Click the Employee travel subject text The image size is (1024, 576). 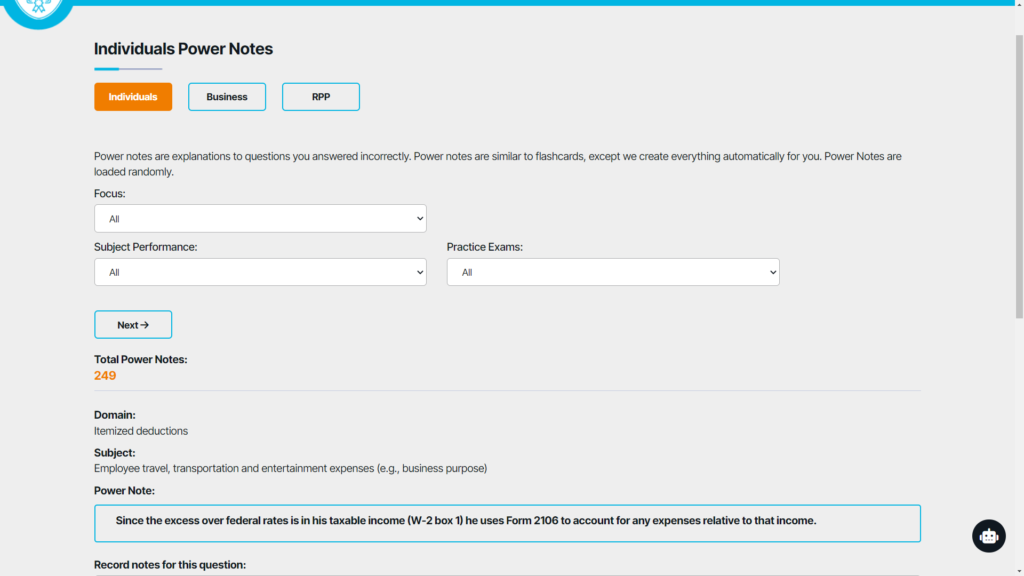290,468
